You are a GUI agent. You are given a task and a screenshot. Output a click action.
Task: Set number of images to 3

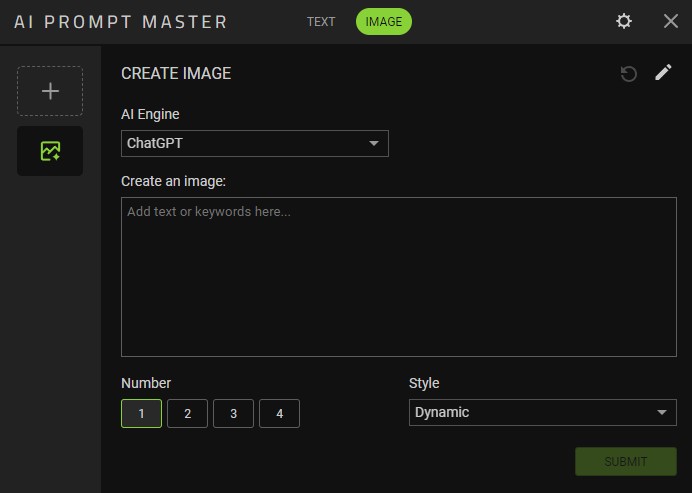click(233, 414)
